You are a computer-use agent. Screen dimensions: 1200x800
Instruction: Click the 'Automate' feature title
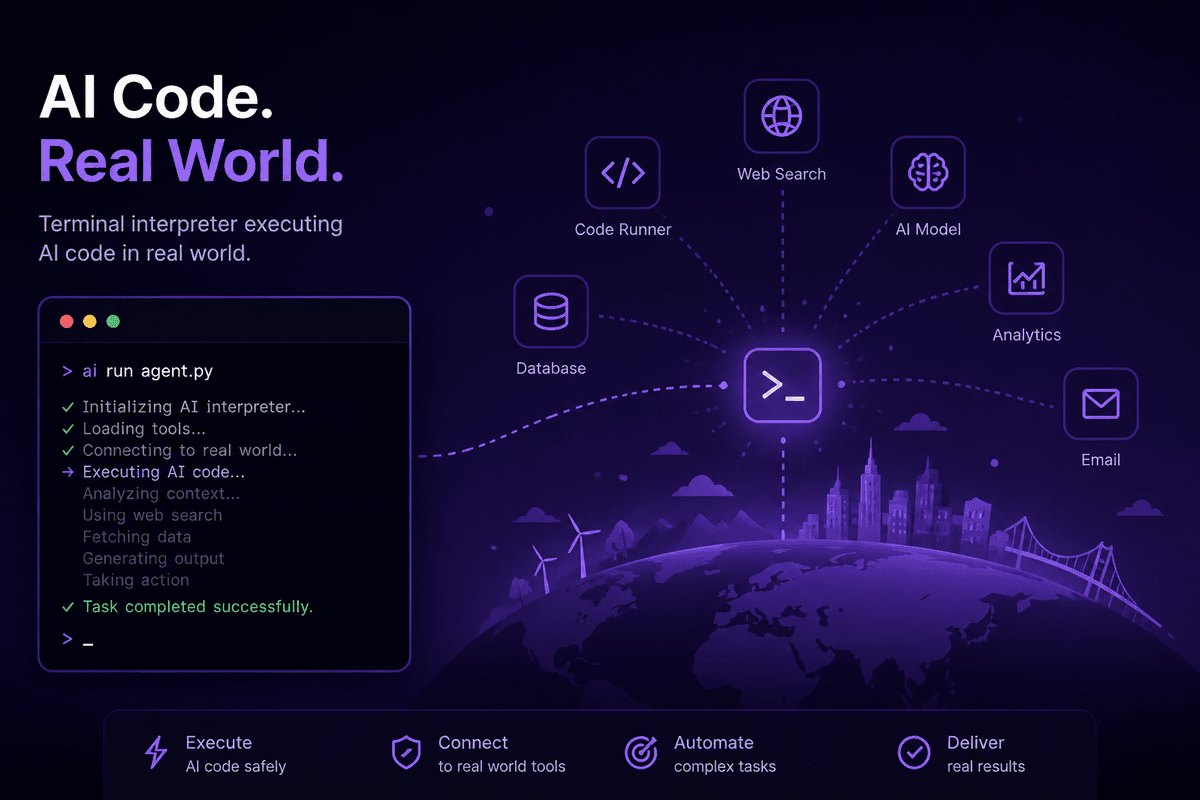(714, 743)
